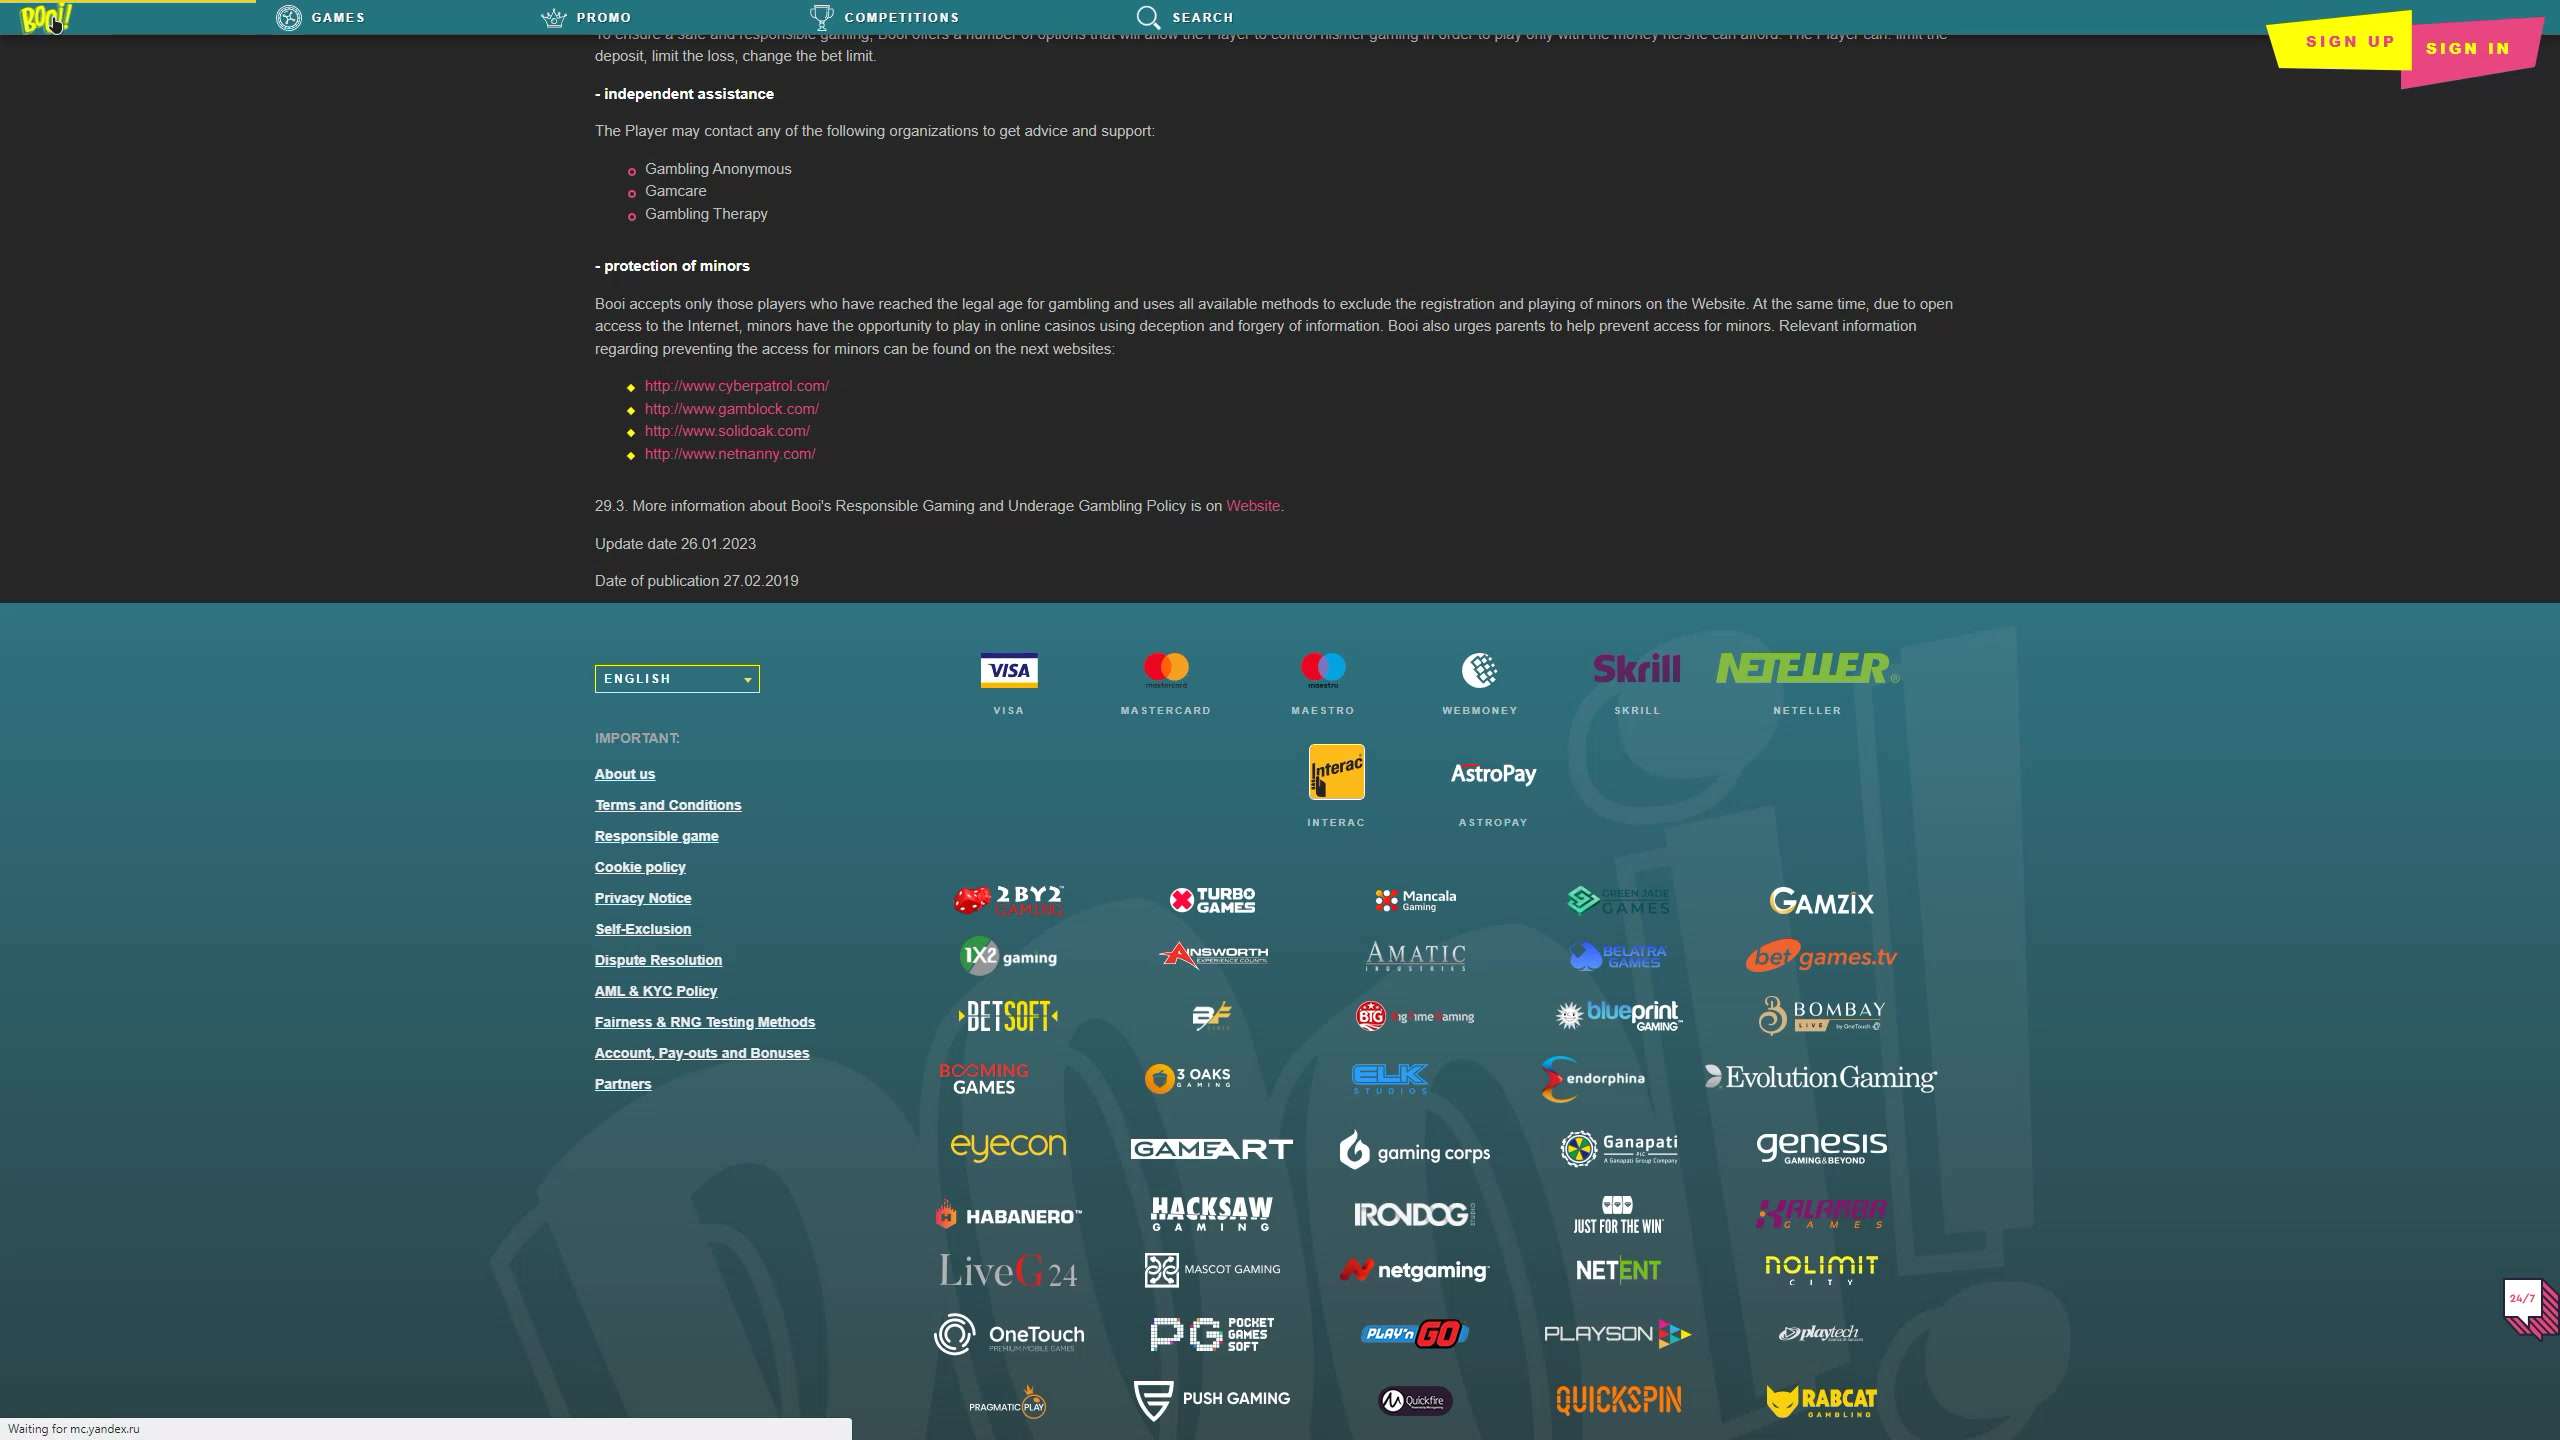Open the About us footer link

click(625, 774)
